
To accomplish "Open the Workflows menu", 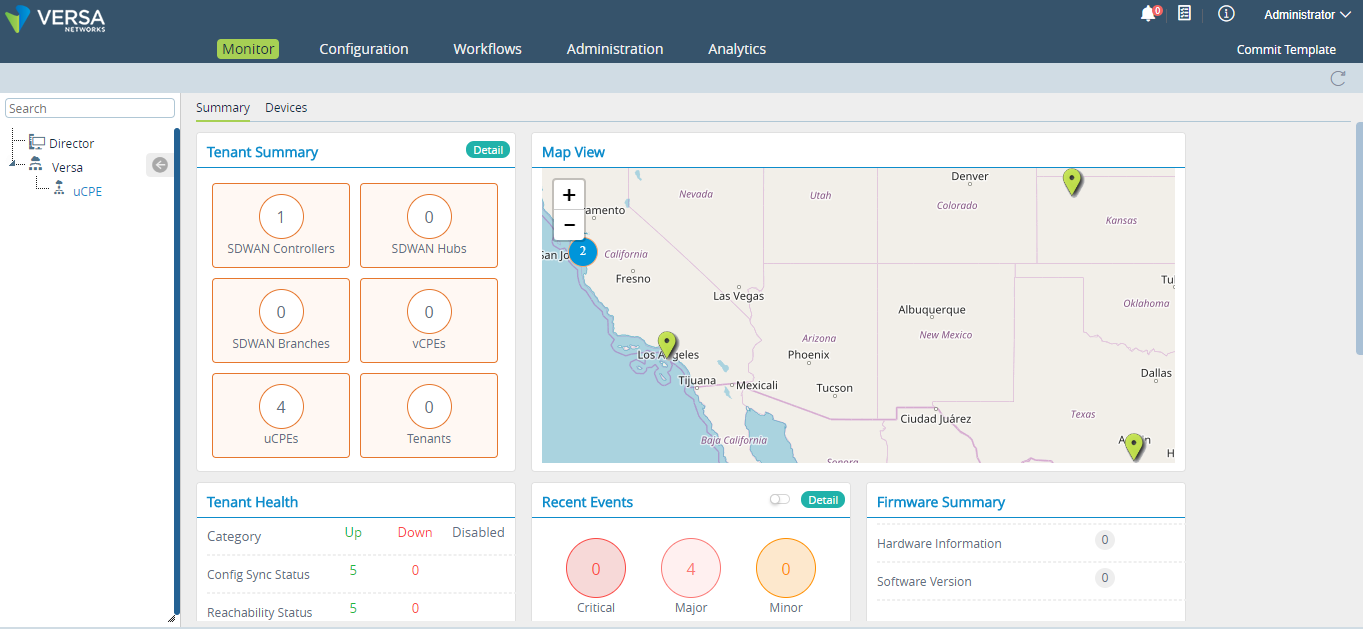I will coord(487,49).
